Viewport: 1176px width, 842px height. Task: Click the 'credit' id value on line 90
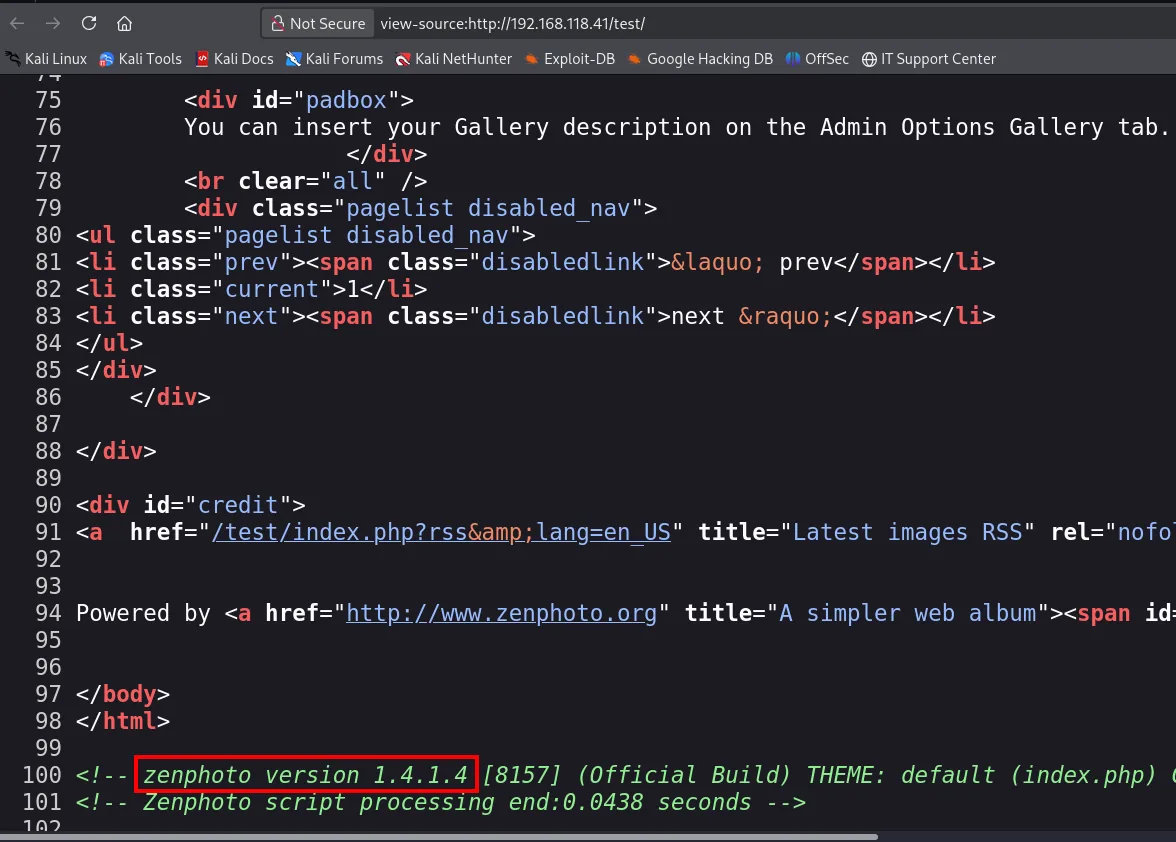238,505
